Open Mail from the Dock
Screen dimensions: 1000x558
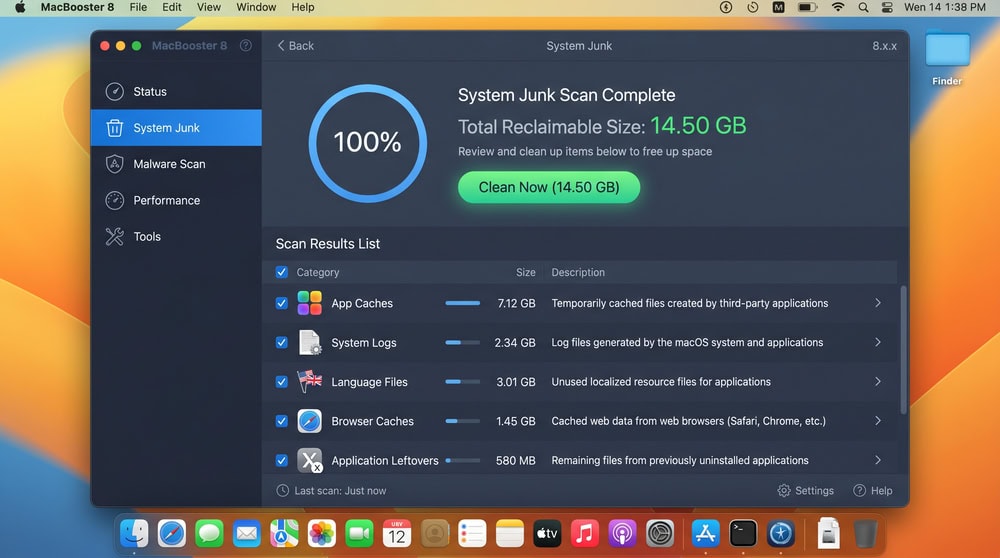(247, 533)
